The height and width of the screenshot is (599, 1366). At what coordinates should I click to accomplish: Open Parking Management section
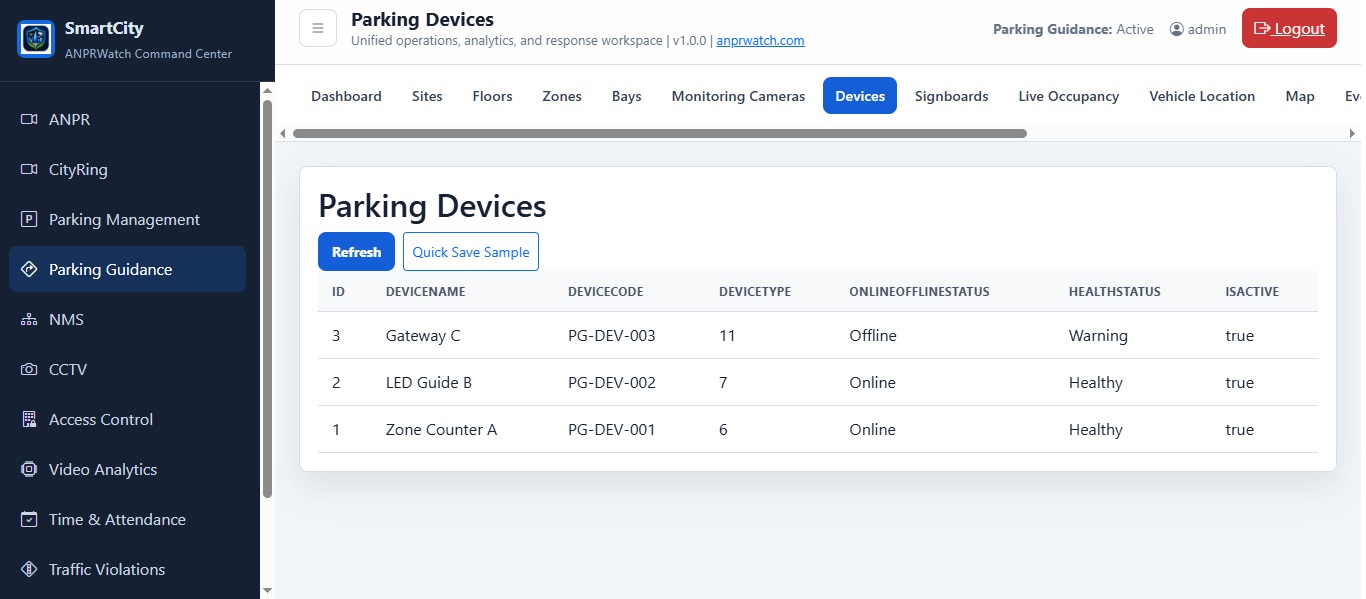(127, 219)
